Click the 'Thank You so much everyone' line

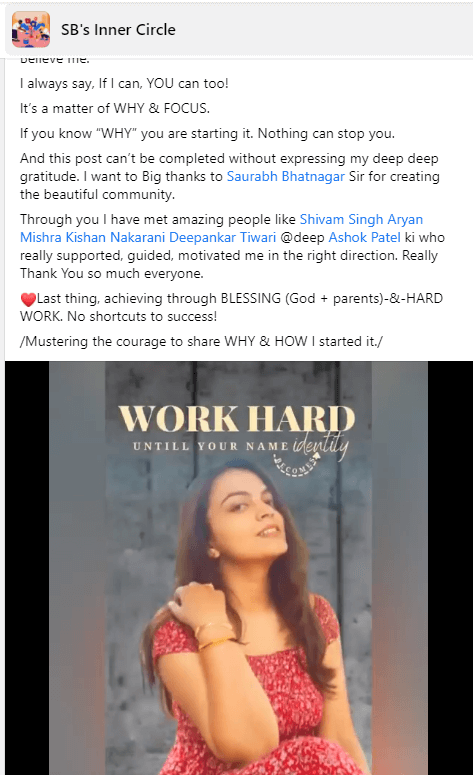(x=112, y=273)
